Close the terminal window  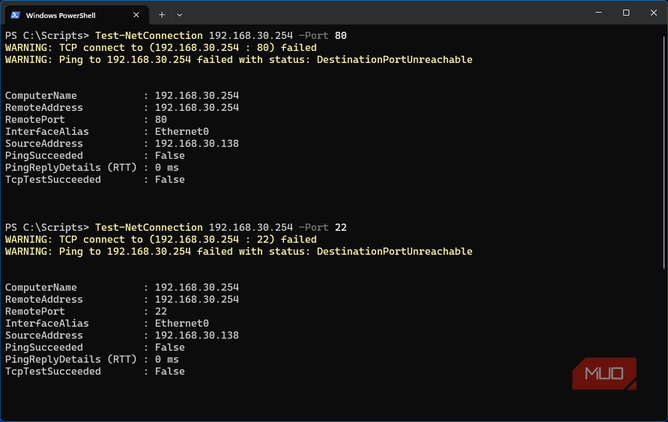coord(654,13)
